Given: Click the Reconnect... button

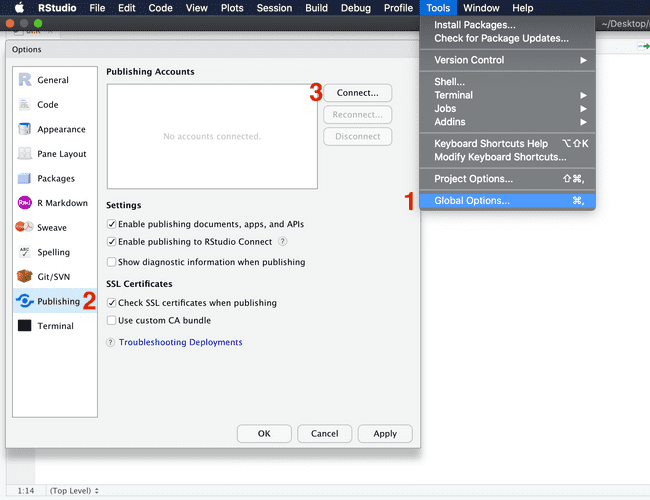Looking at the screenshot, I should pyautogui.click(x=357, y=114).
